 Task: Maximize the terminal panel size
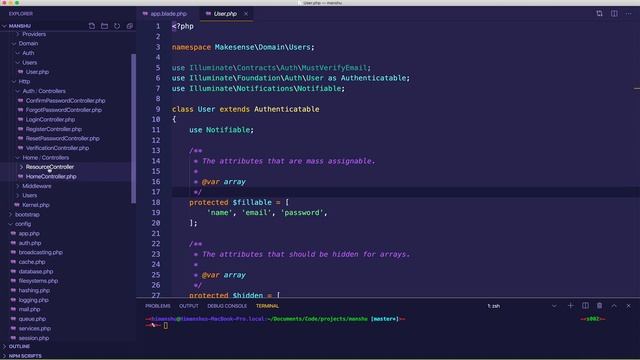[614, 306]
